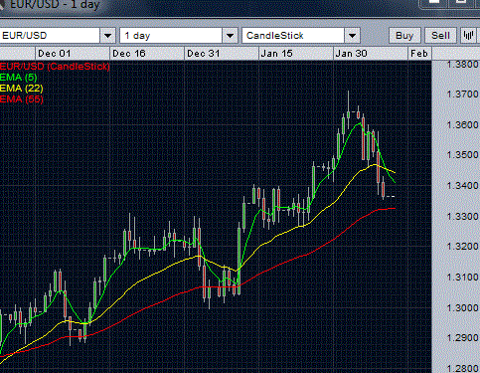Click the 1.3100 price axis label
This screenshot has width=480, height=373.
(463, 277)
